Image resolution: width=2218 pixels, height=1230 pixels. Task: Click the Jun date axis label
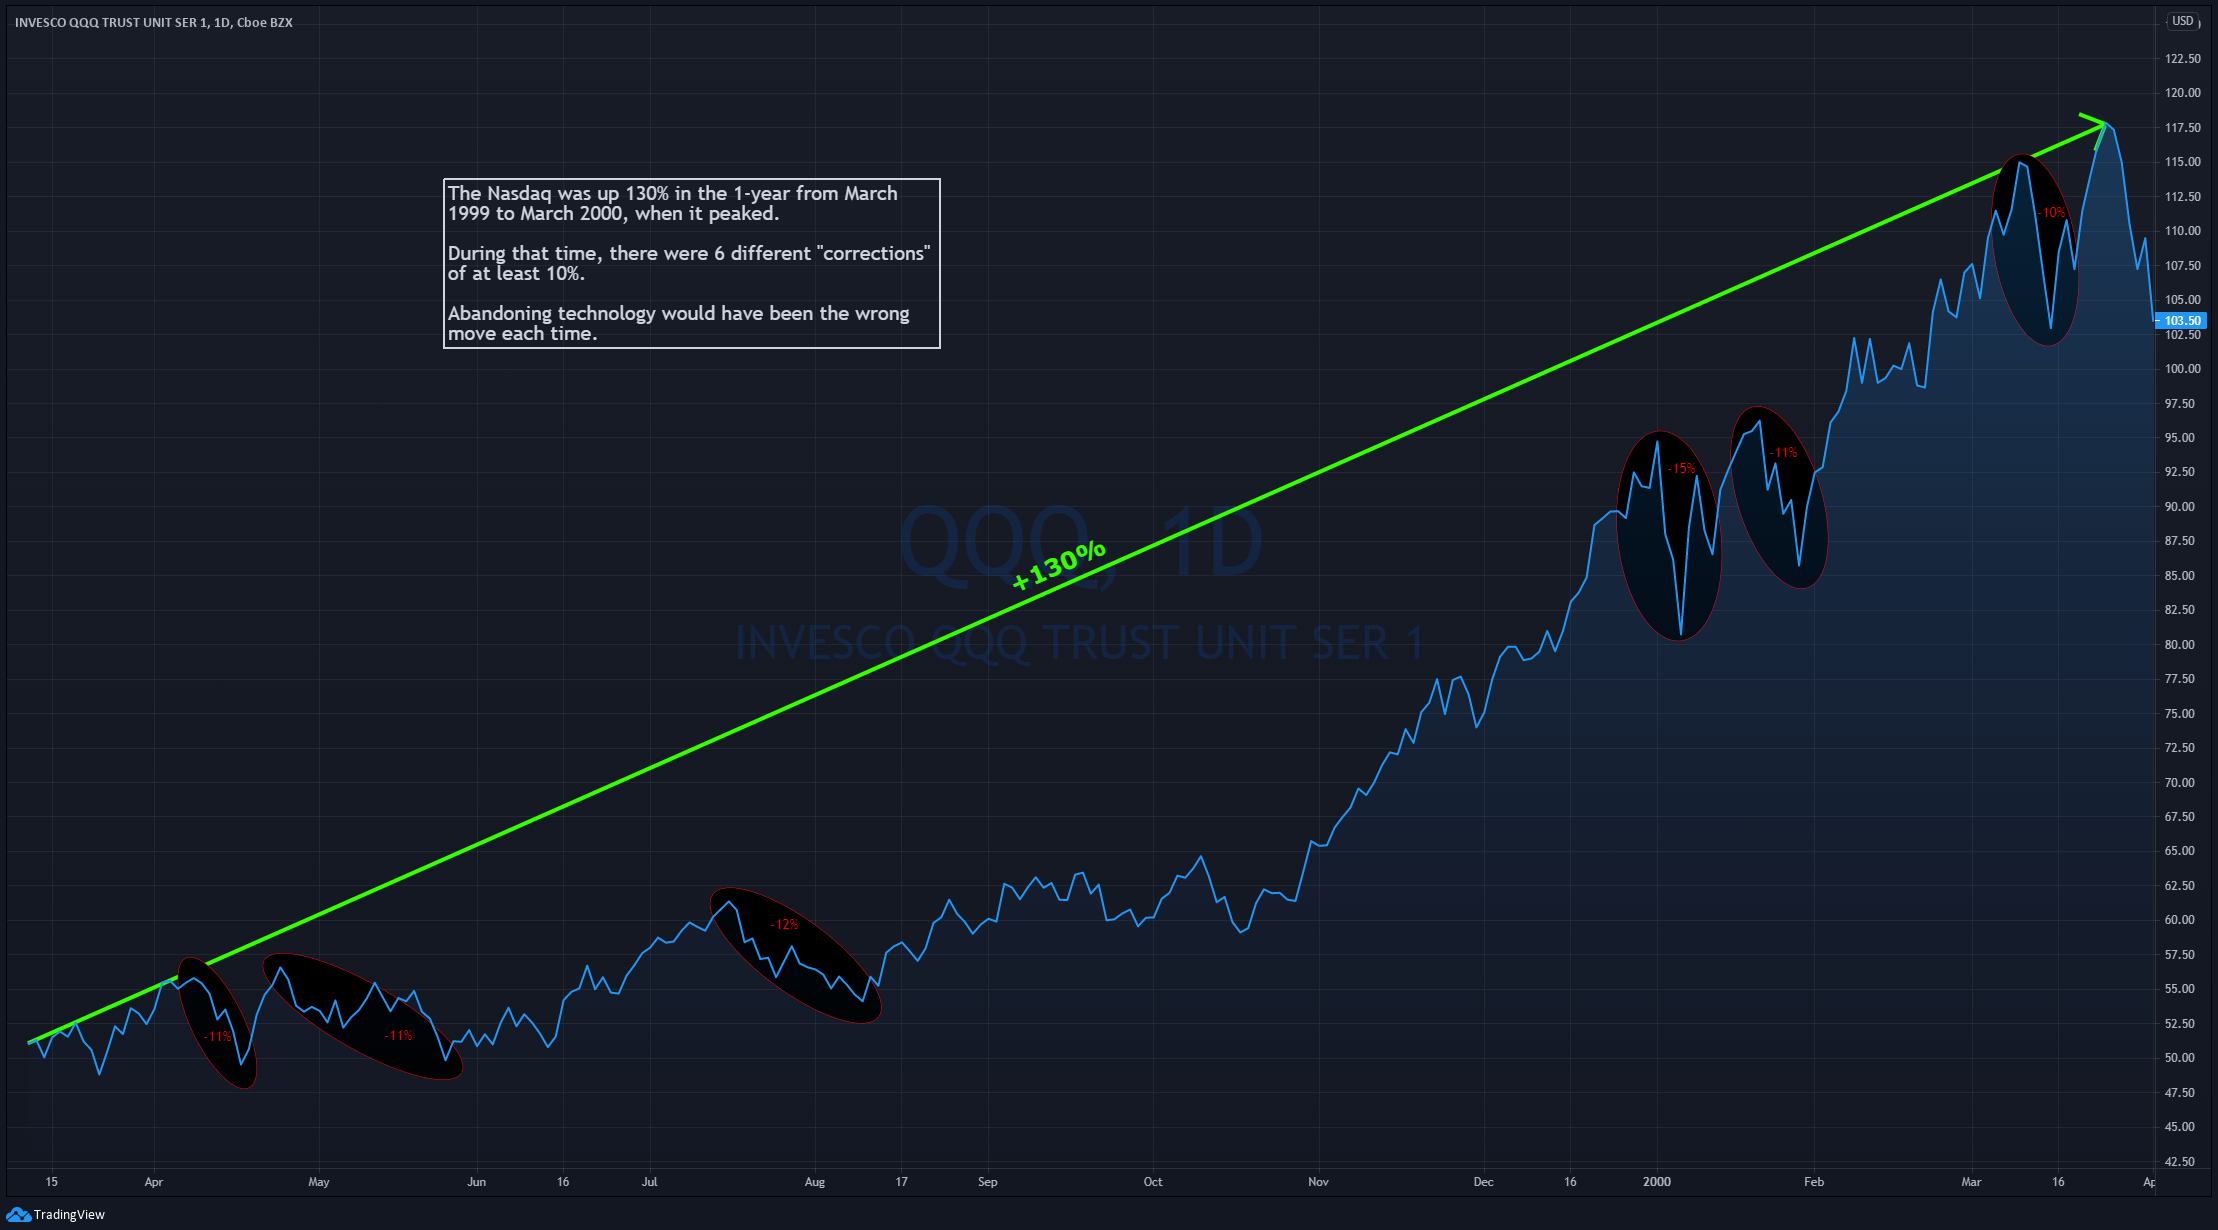click(477, 1182)
